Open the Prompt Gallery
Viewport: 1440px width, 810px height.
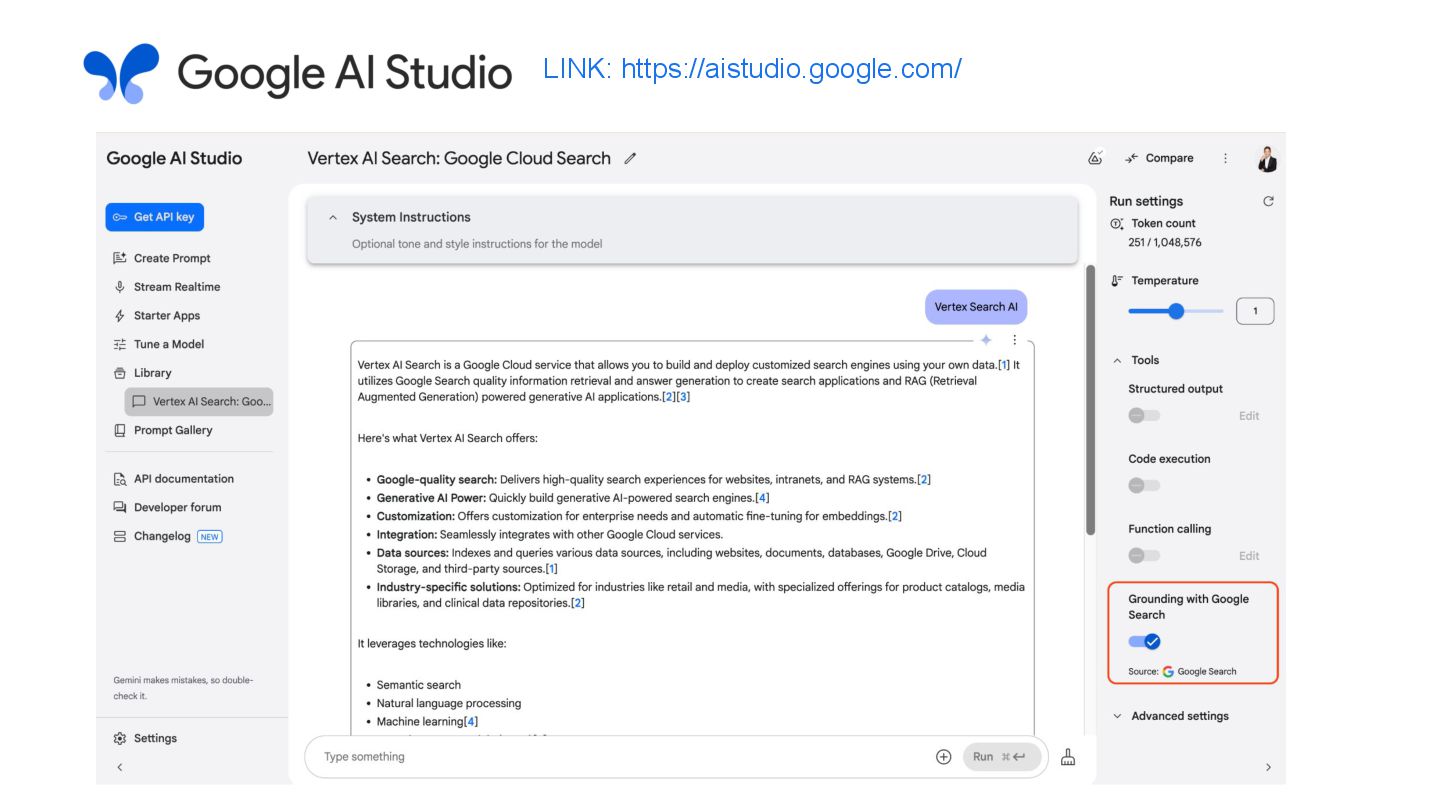pyautogui.click(x=163, y=430)
